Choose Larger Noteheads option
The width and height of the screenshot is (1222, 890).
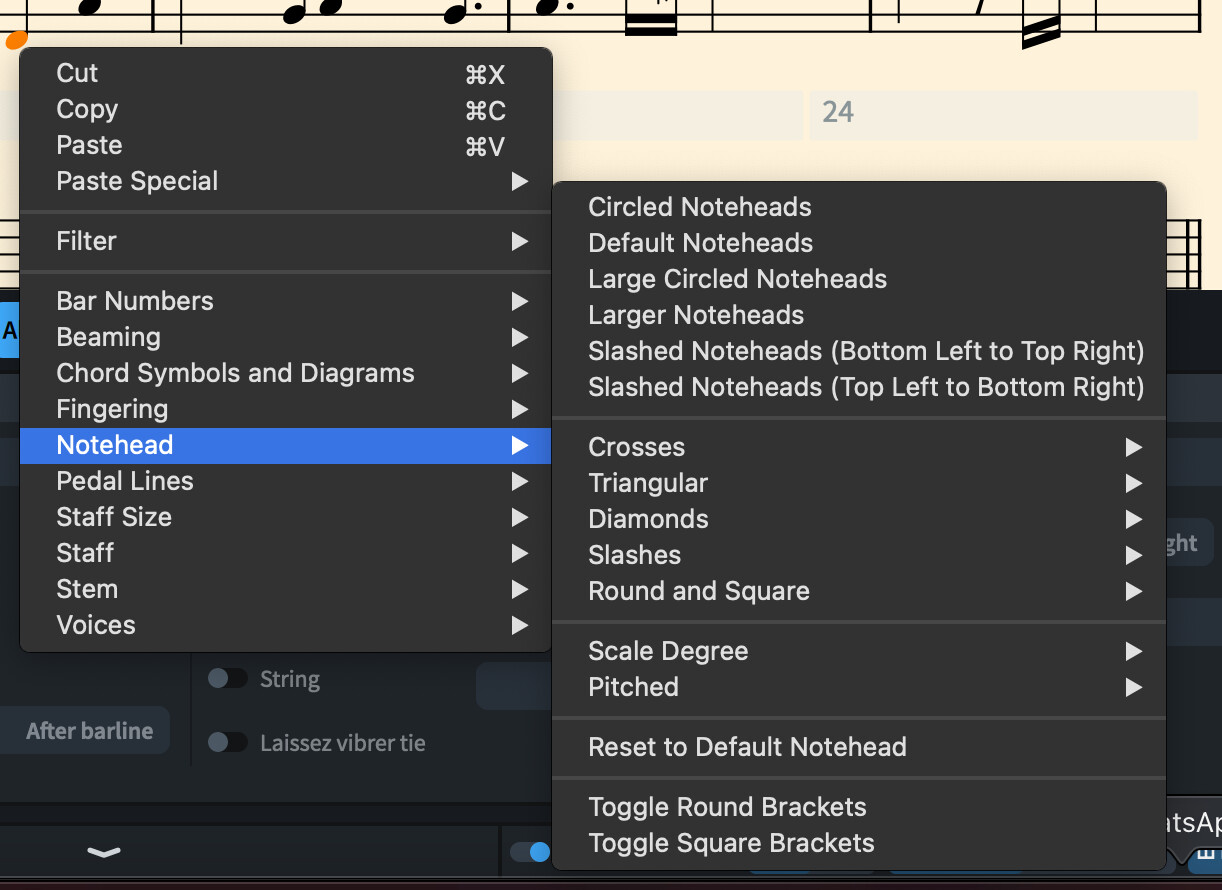696,315
